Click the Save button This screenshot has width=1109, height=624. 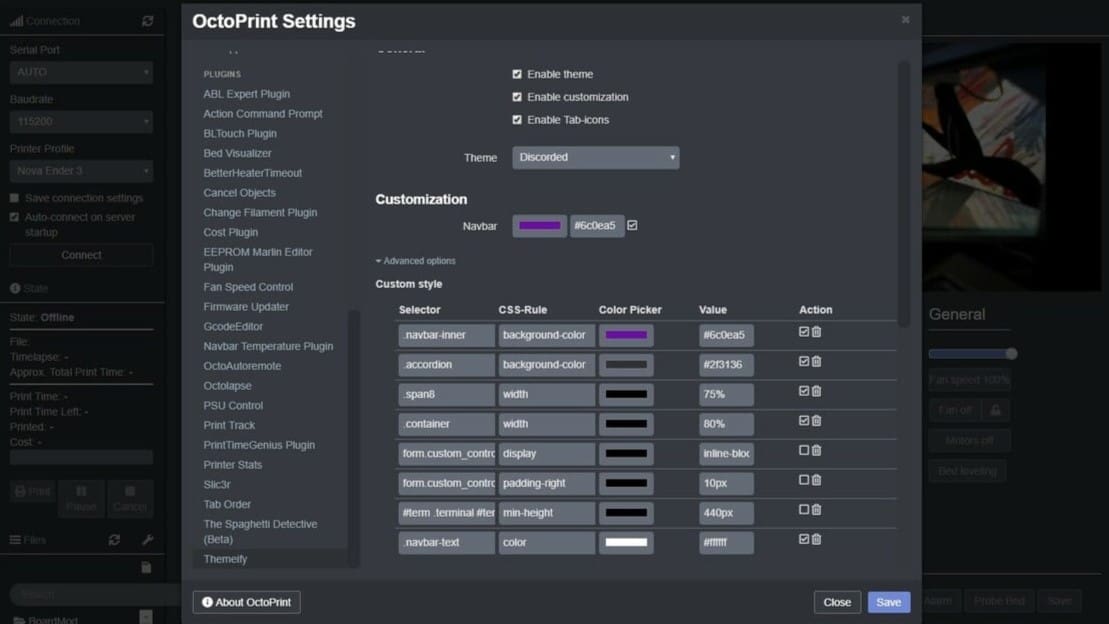pos(888,602)
